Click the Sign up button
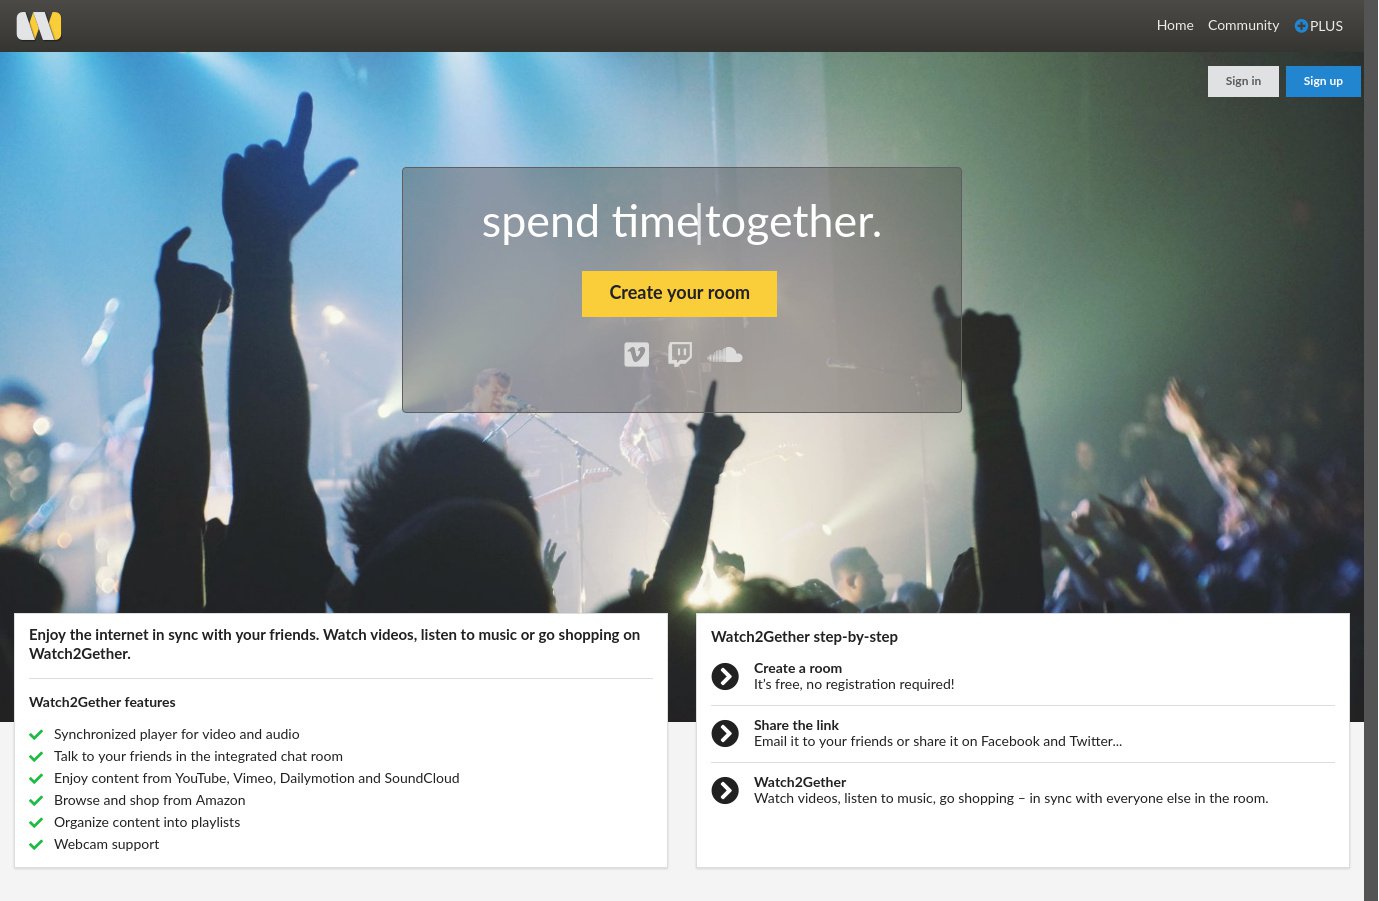1379x901 pixels. point(1323,81)
